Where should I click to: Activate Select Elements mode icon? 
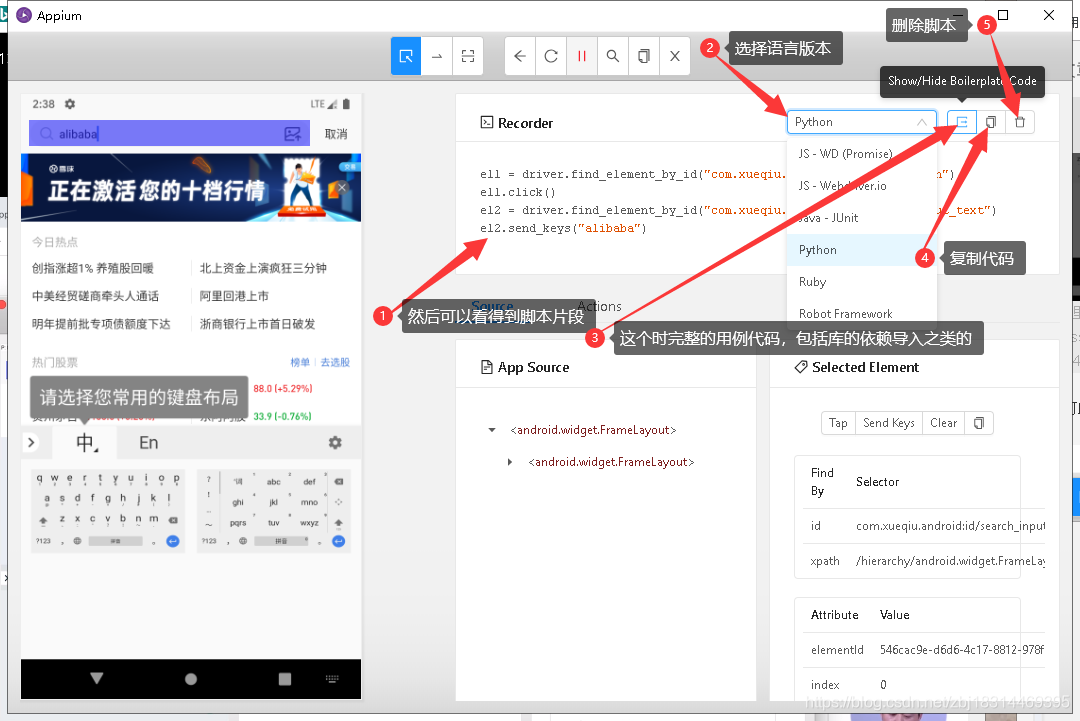(406, 56)
